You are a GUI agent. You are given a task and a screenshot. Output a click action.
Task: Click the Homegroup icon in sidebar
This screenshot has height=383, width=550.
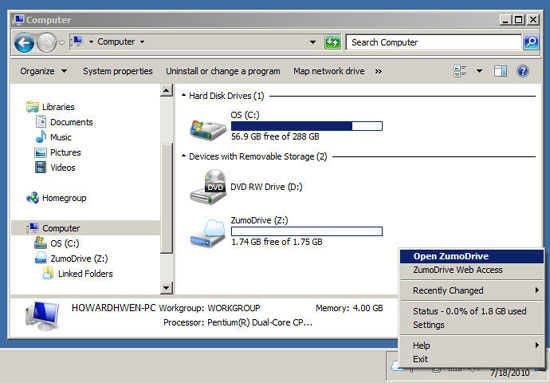pyautogui.click(x=33, y=198)
